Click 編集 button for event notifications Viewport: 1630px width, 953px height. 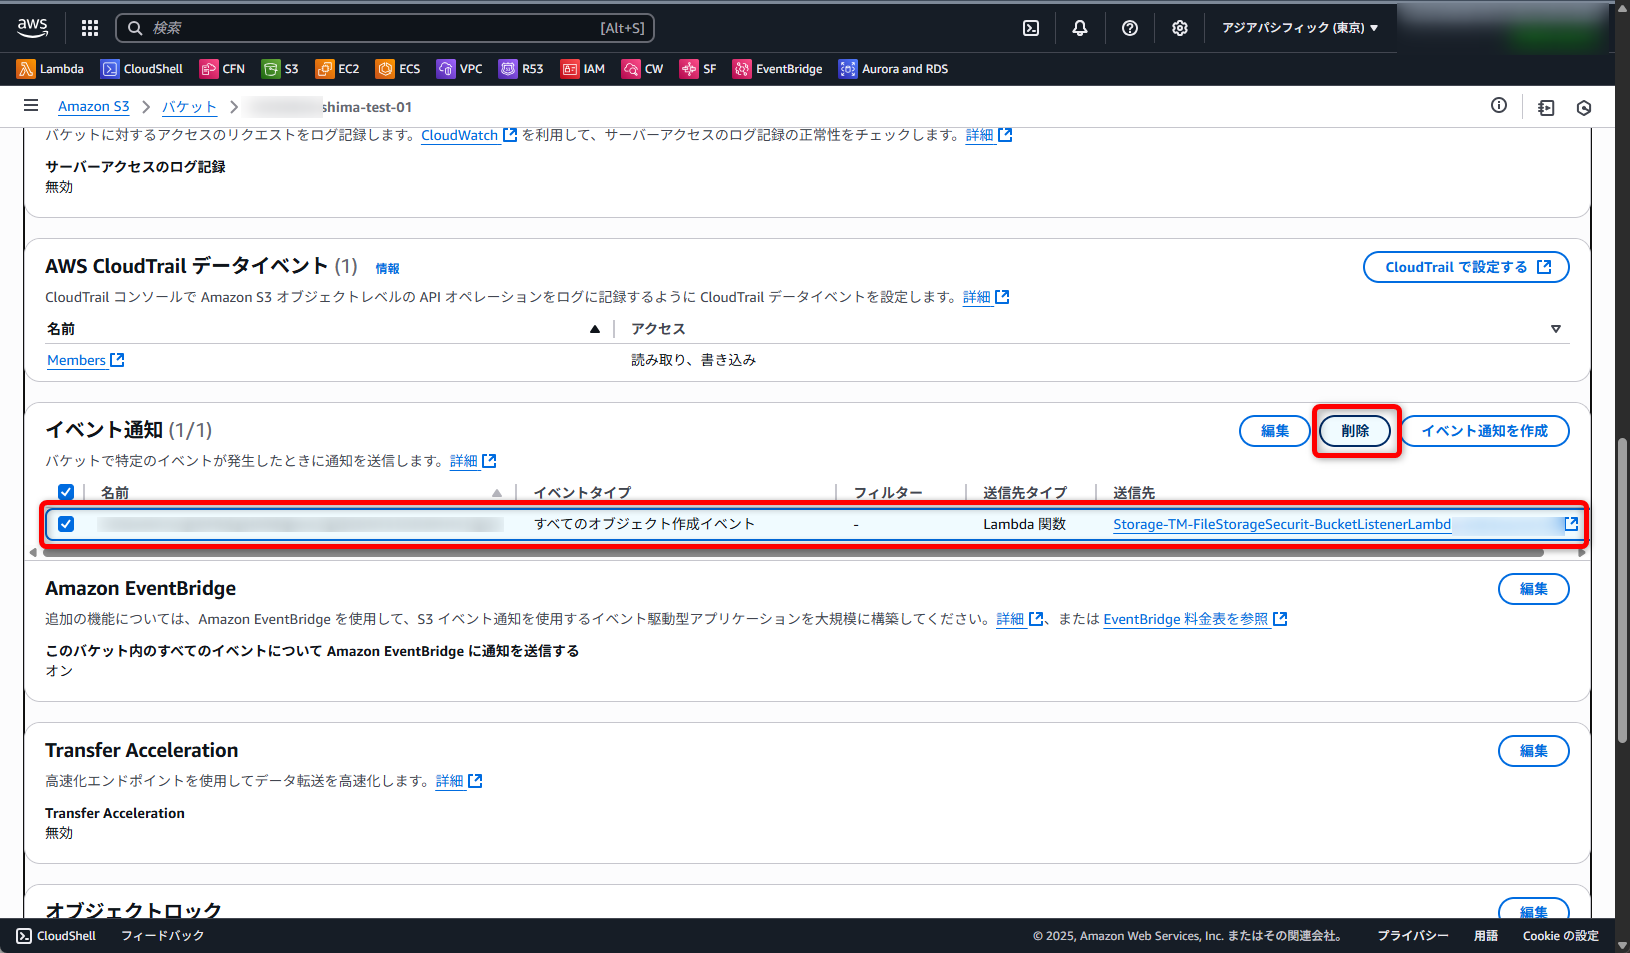tap(1275, 431)
